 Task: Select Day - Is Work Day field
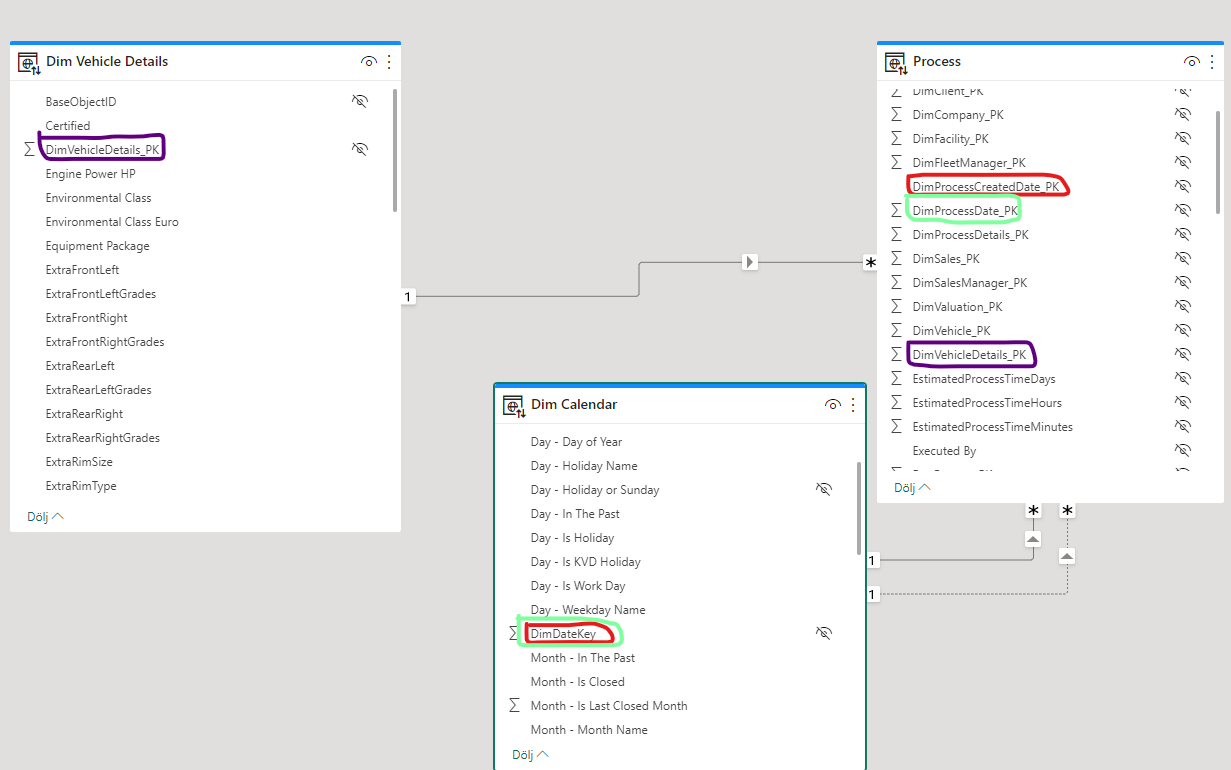[578, 585]
